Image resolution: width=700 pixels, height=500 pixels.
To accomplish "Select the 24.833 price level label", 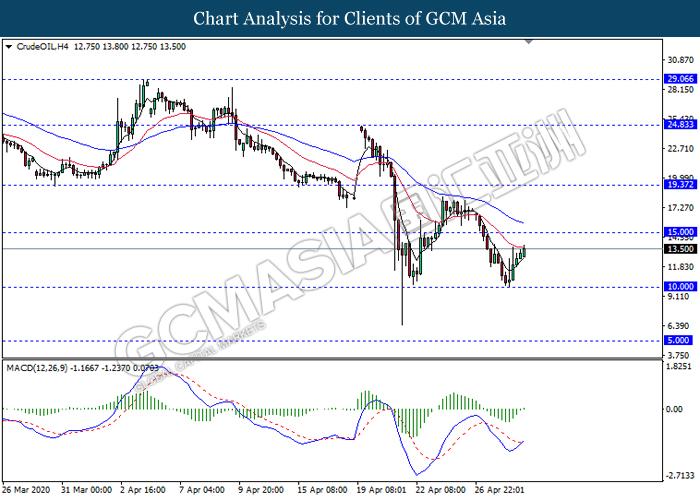I will 680,125.
